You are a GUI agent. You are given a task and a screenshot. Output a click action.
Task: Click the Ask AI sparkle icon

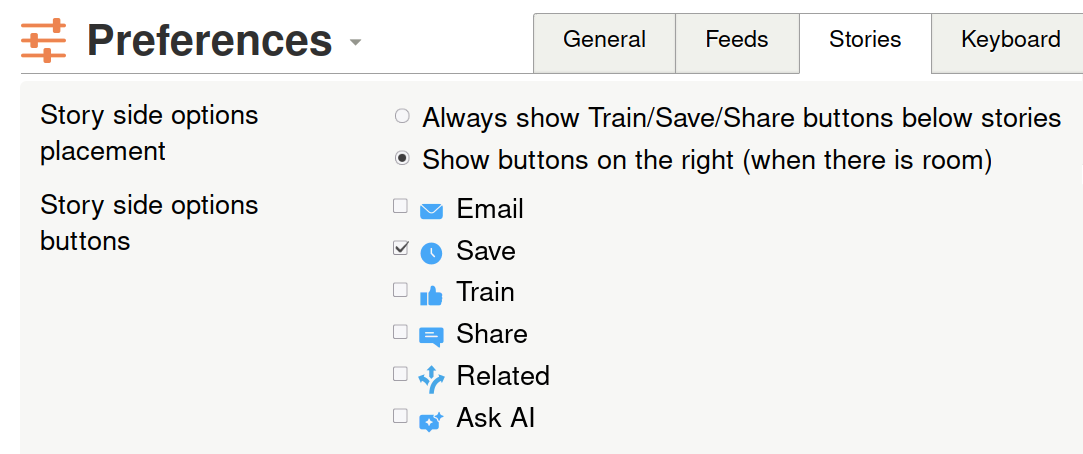431,421
